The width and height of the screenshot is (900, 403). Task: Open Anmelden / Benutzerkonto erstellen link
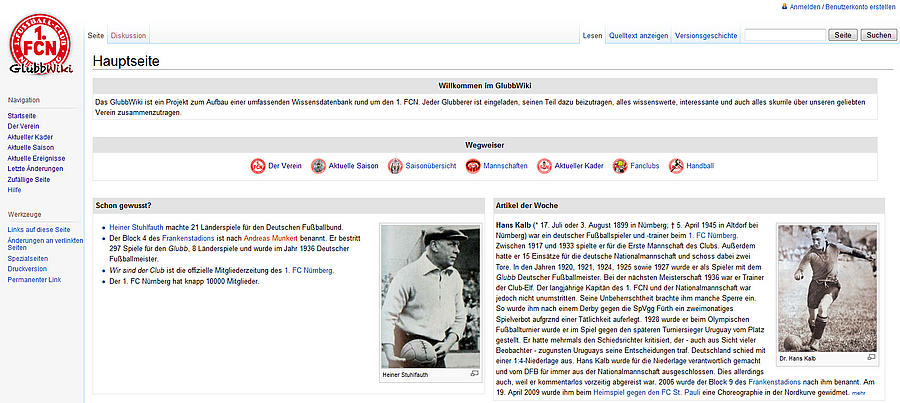coord(843,7)
